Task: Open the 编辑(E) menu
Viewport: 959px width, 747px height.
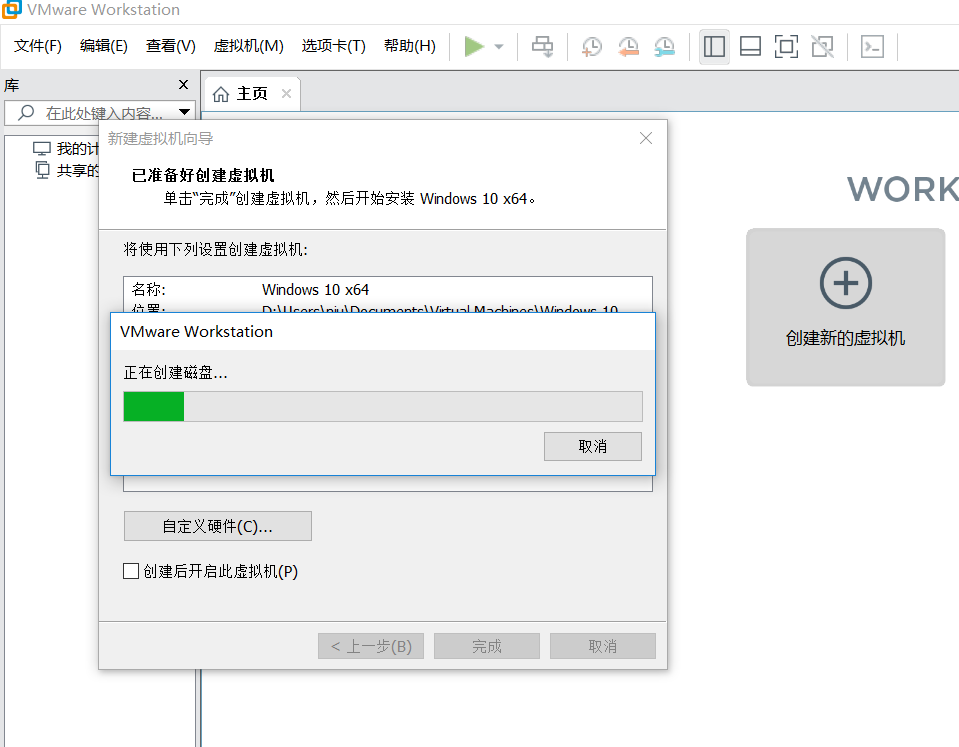Action: point(103,46)
